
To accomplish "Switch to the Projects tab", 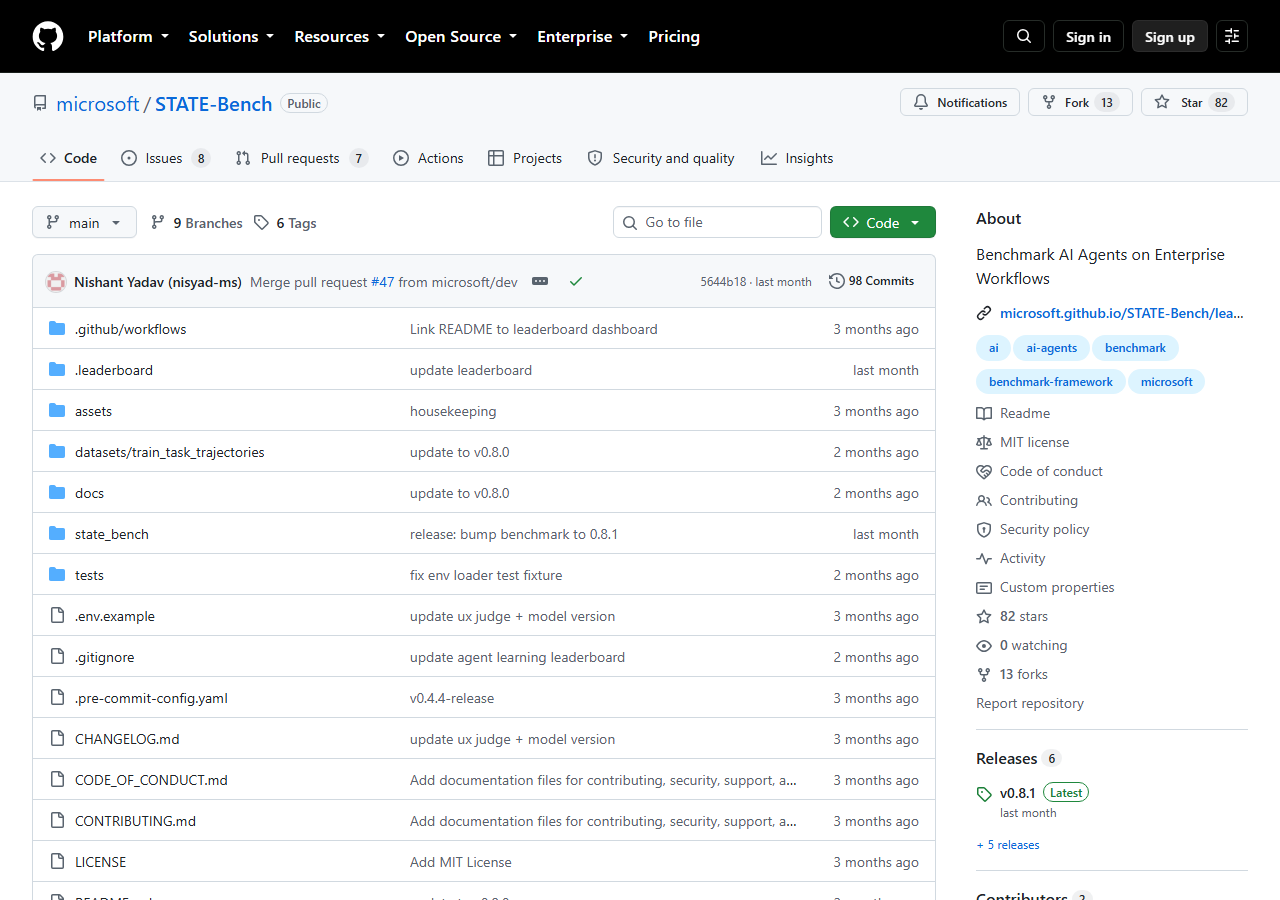I will pyautogui.click(x=525, y=158).
